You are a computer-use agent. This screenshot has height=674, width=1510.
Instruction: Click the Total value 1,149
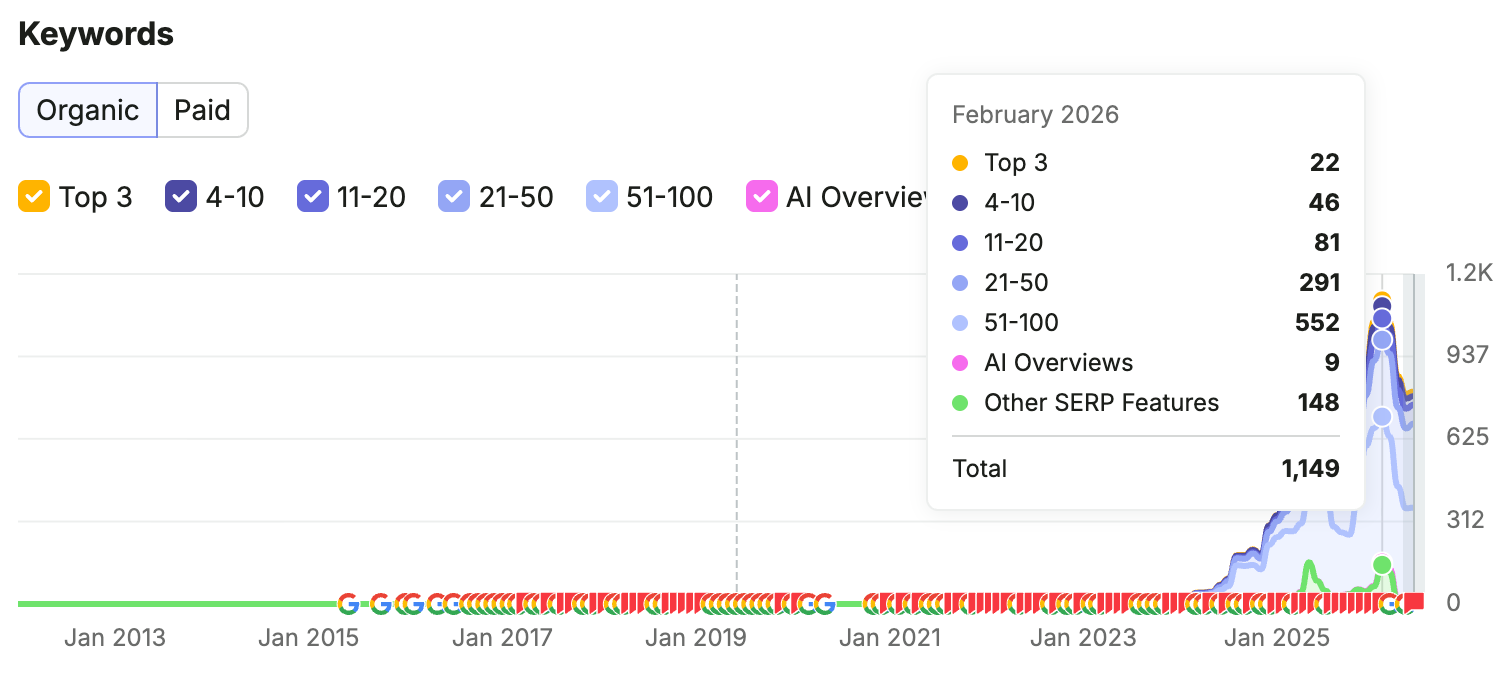1310,469
